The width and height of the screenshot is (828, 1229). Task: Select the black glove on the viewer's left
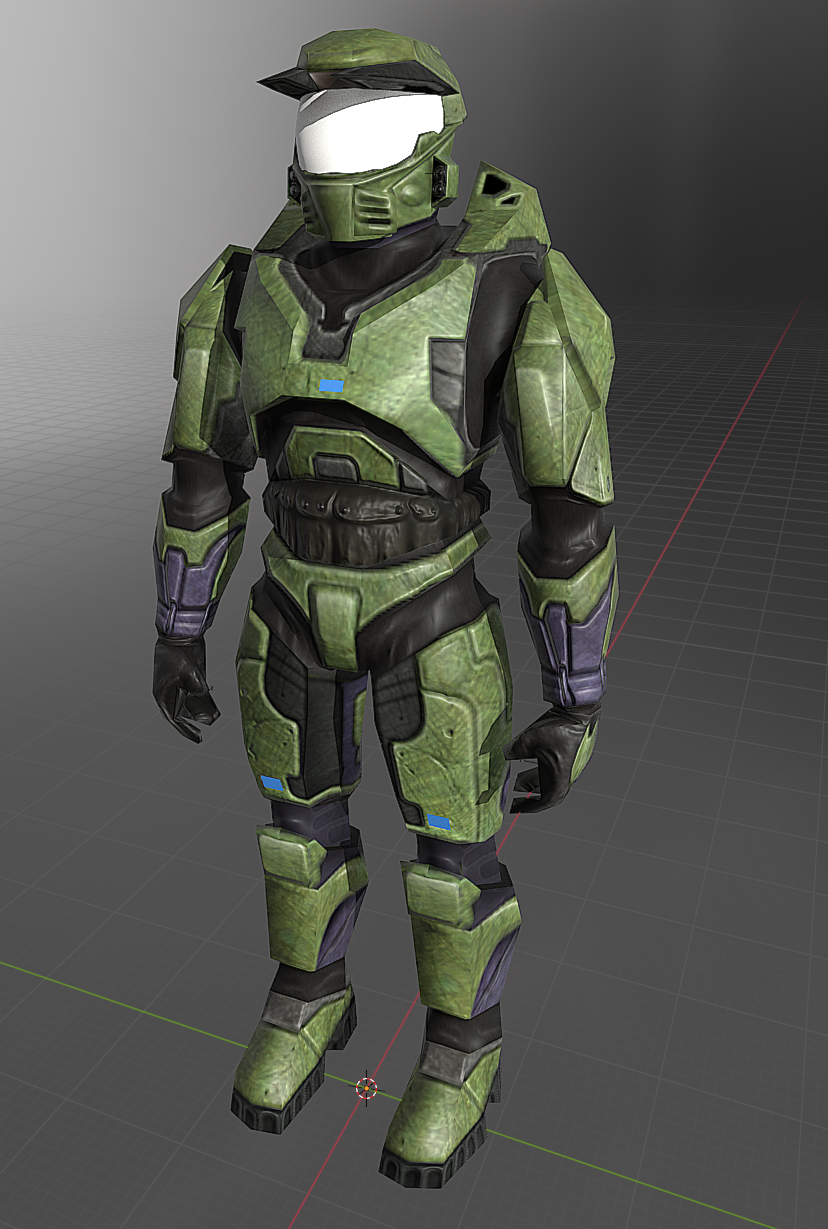(x=182, y=685)
